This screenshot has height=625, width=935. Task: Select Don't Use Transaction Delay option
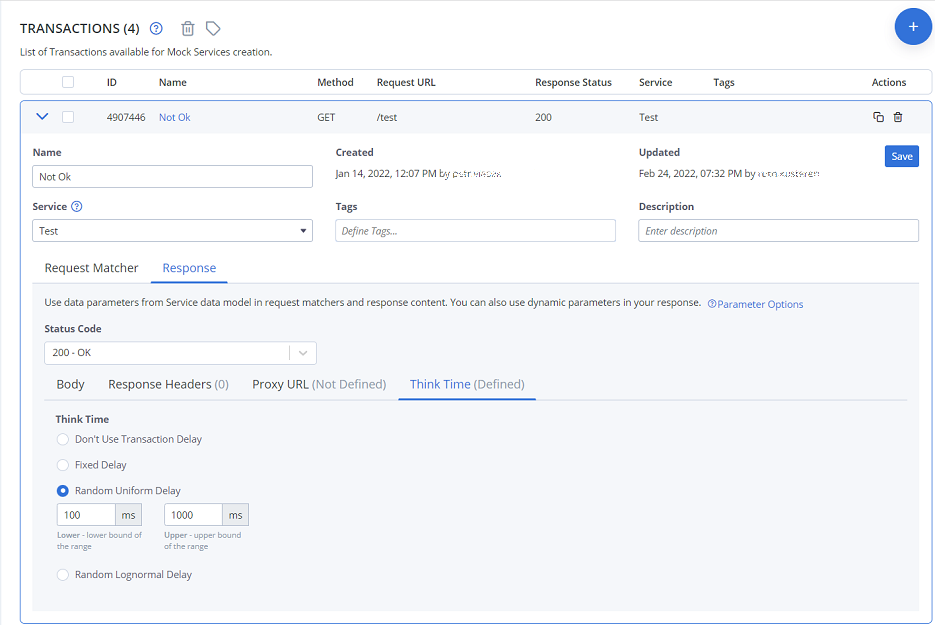[x=63, y=440]
